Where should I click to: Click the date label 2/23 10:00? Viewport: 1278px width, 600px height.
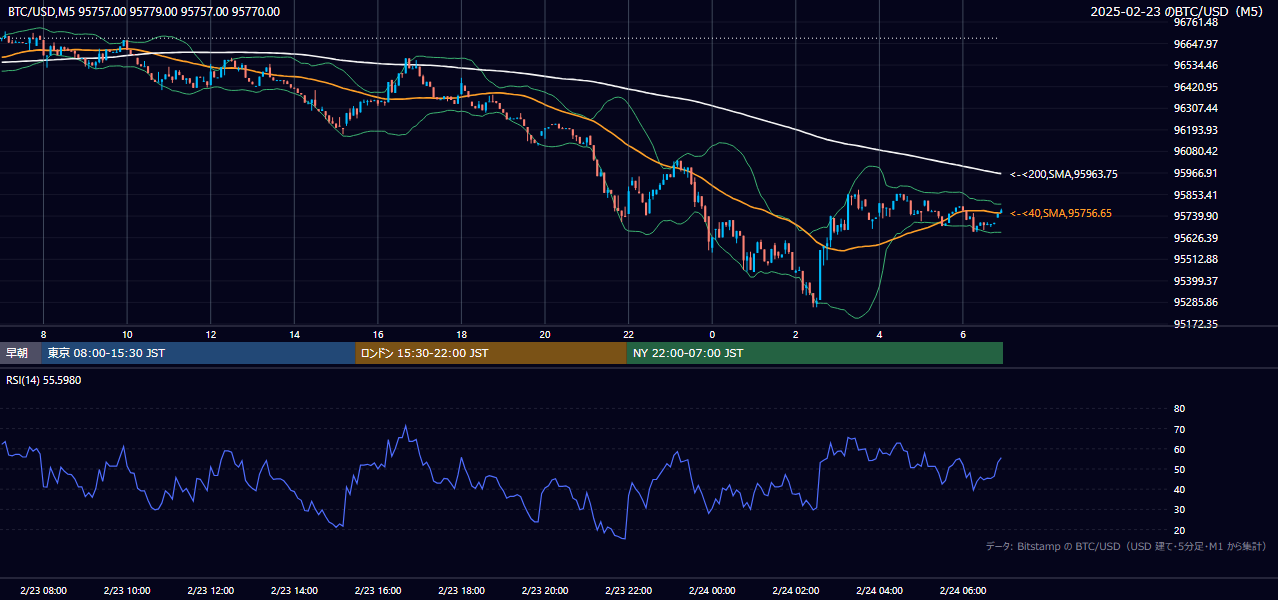point(127,591)
